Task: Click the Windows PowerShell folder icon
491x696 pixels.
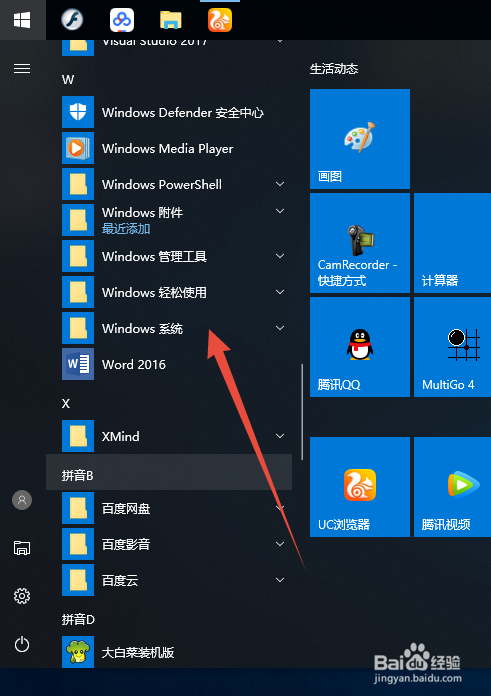Action: point(78,184)
